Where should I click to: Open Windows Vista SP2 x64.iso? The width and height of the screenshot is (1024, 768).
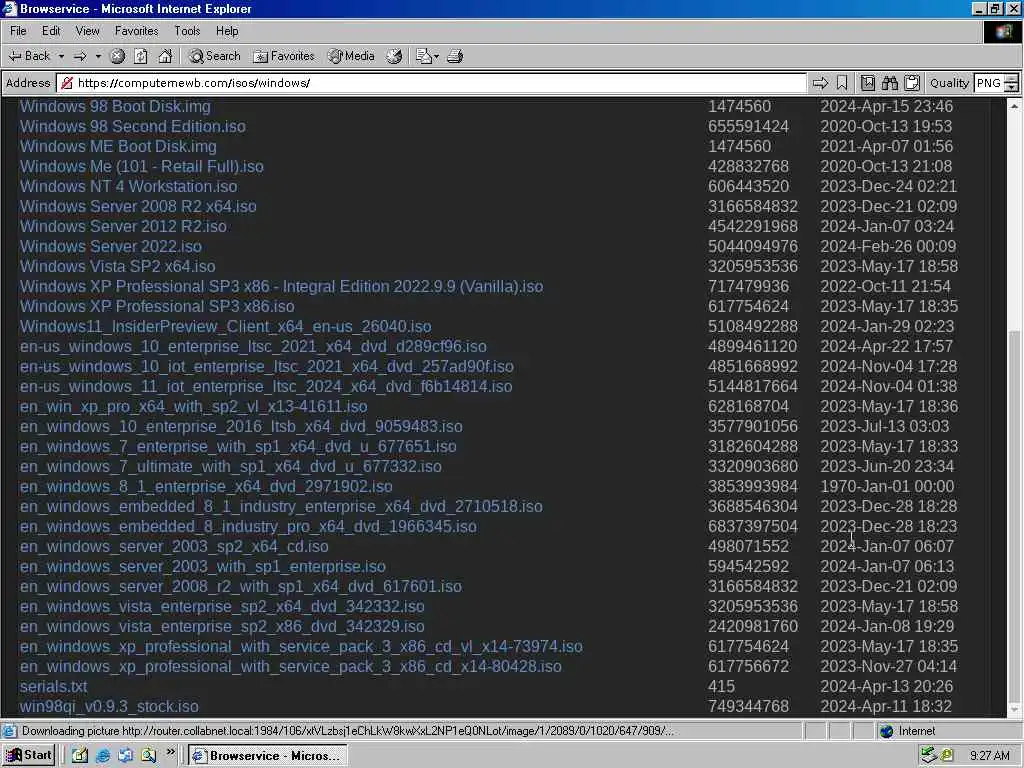(118, 266)
